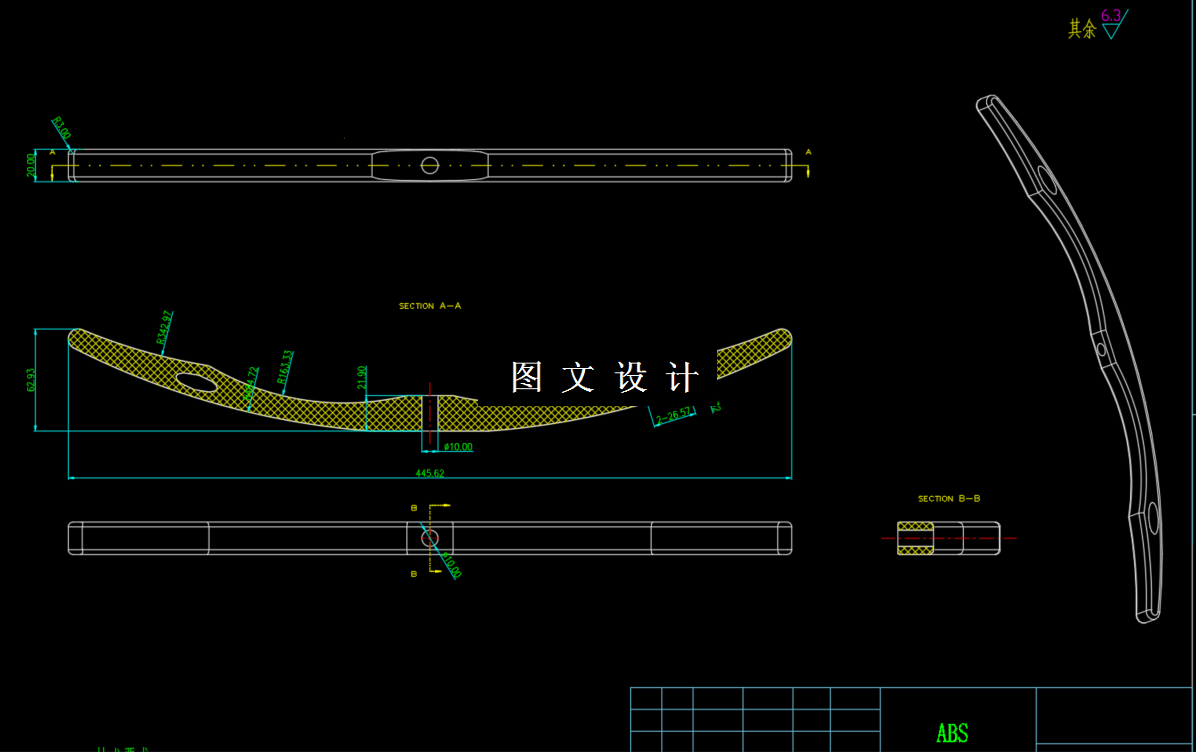Viewport: 1196px width, 752px height.
Task: Select the ø10.00 hole dimension in section A-A
Action: (x=458, y=447)
